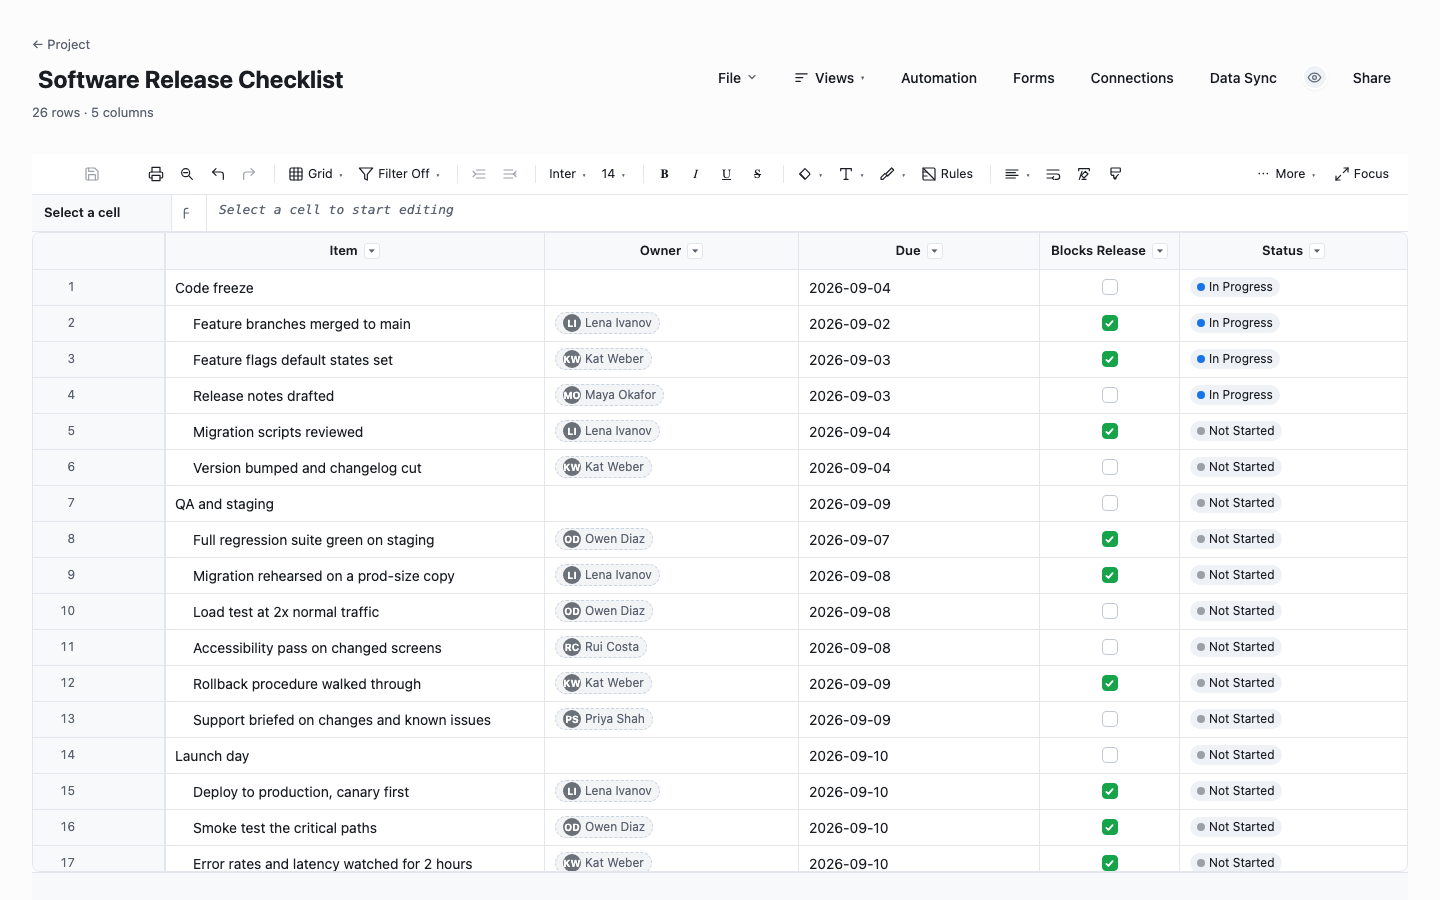Screen dimensions: 1440x900
Task: Click the Share button
Action: coord(1372,78)
